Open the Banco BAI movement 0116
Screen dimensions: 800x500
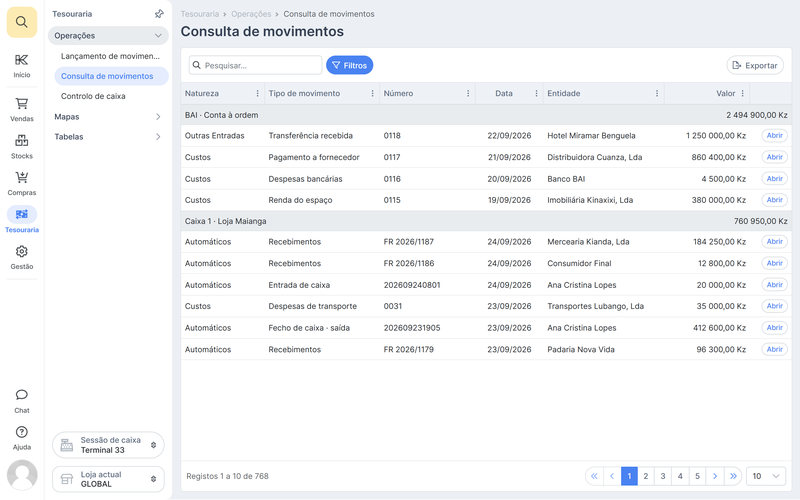pos(774,179)
